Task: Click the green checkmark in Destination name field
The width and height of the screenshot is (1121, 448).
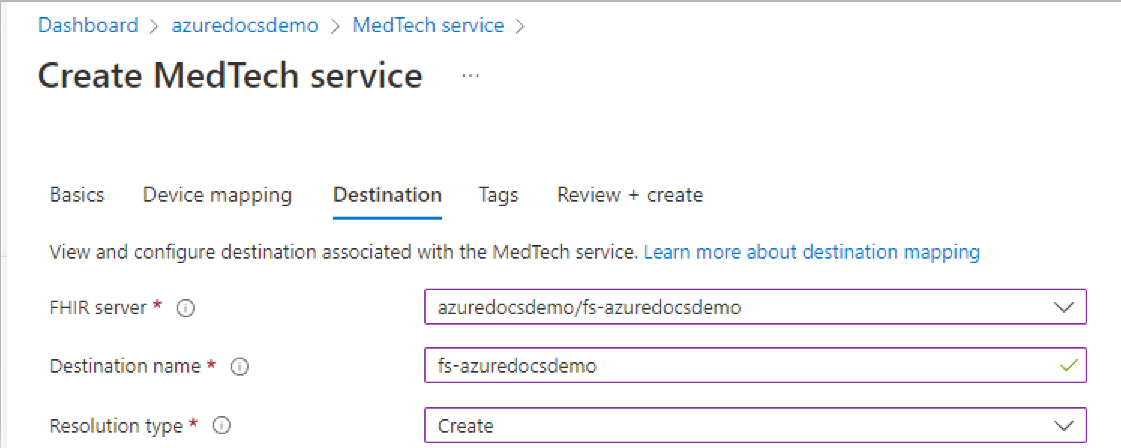Action: pos(1068,366)
